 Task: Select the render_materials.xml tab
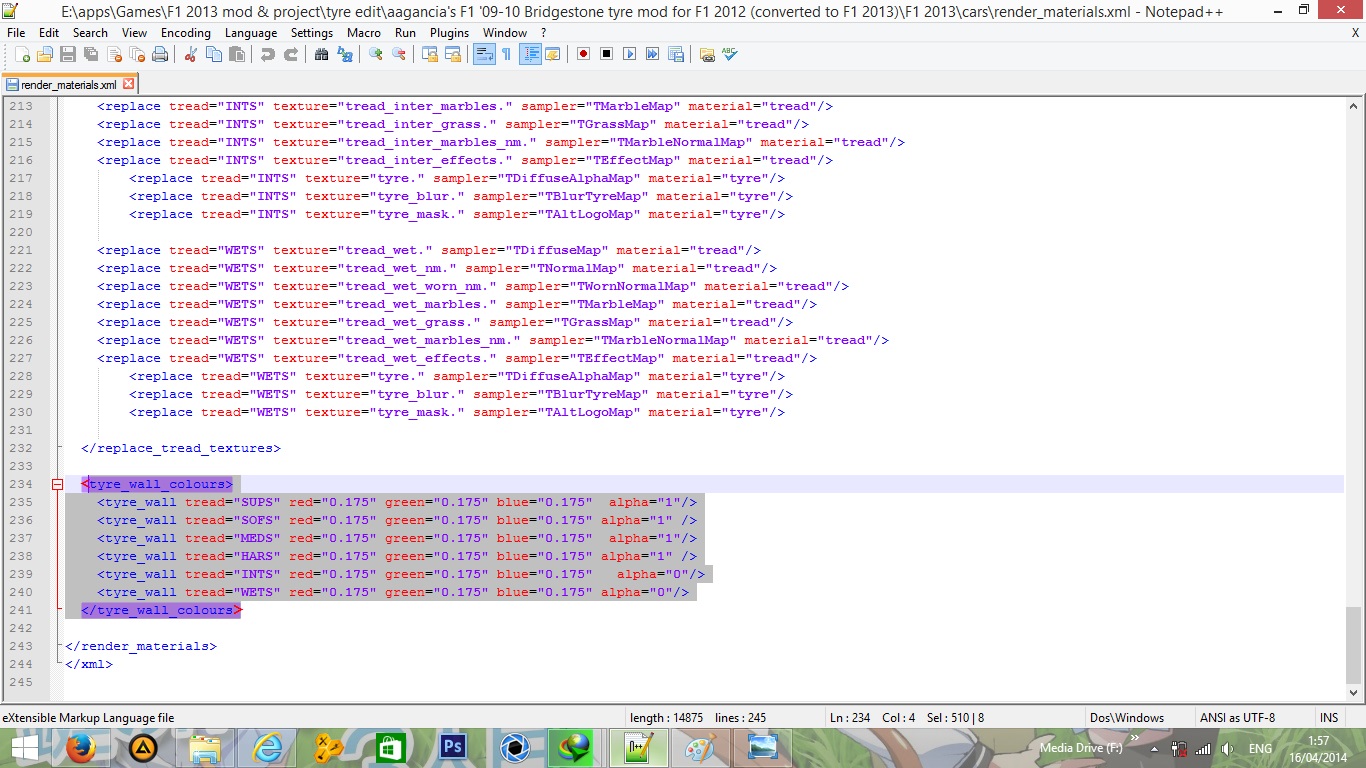68,85
